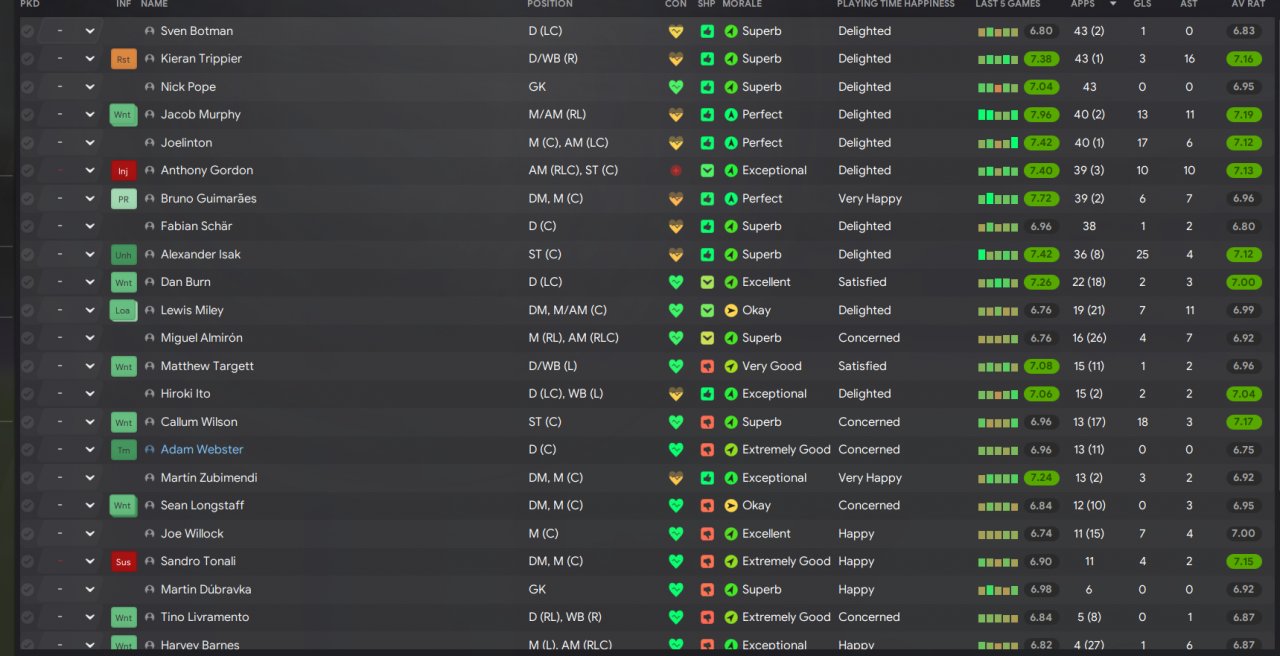Open Alexander Isak's player profile
The height and width of the screenshot is (656, 1280).
(200, 255)
